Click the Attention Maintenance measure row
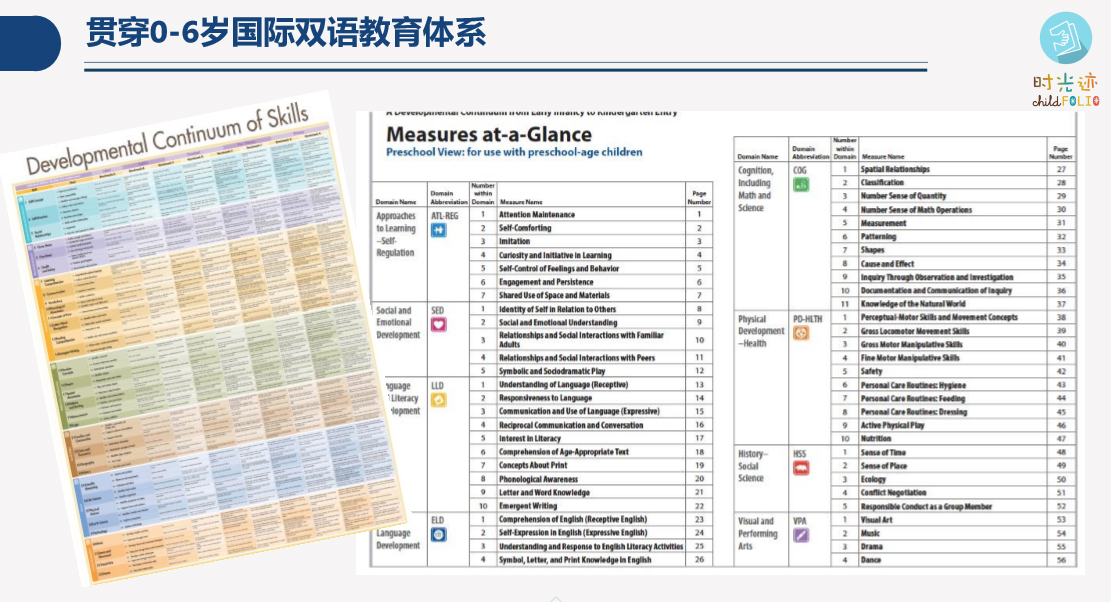Image resolution: width=1111 pixels, height=602 pixels. point(537,215)
